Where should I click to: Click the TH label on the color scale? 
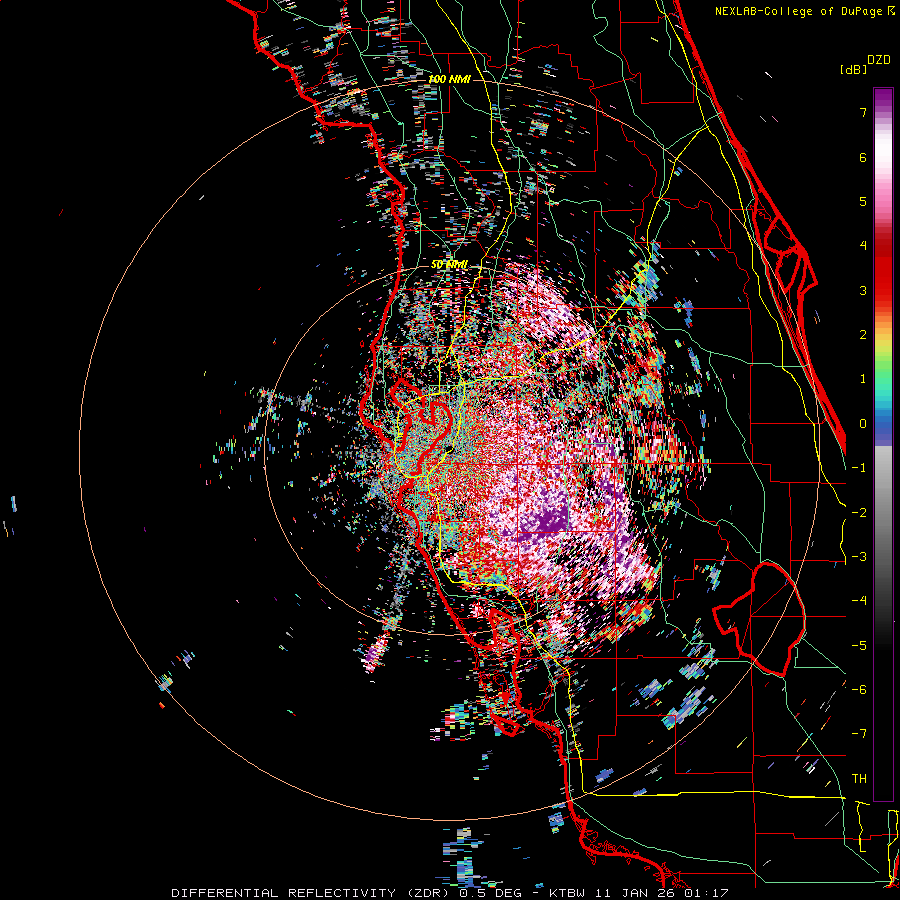coord(859,779)
